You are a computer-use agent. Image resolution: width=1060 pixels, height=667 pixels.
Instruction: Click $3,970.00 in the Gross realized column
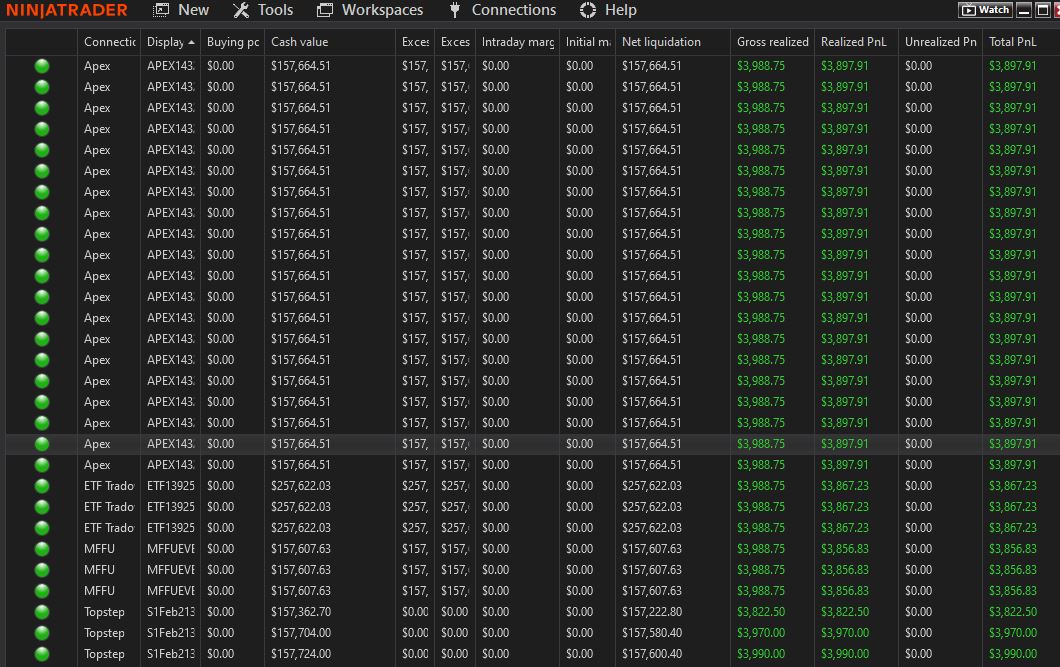(x=761, y=633)
